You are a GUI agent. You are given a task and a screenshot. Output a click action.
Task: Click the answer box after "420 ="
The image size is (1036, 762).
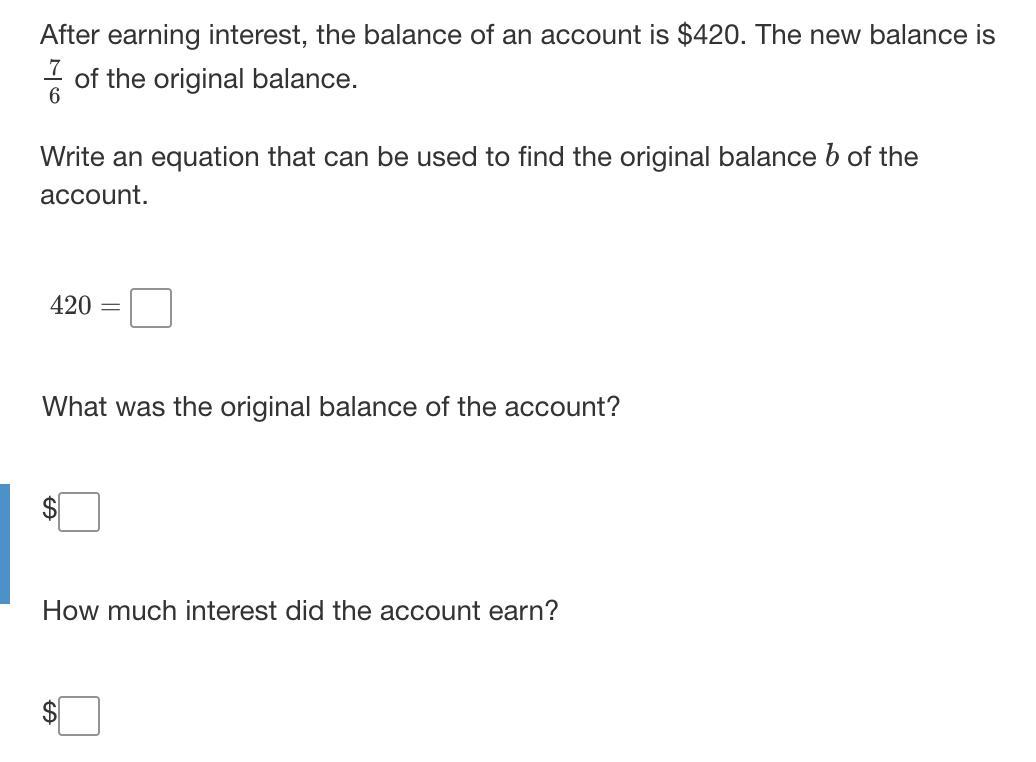point(150,307)
